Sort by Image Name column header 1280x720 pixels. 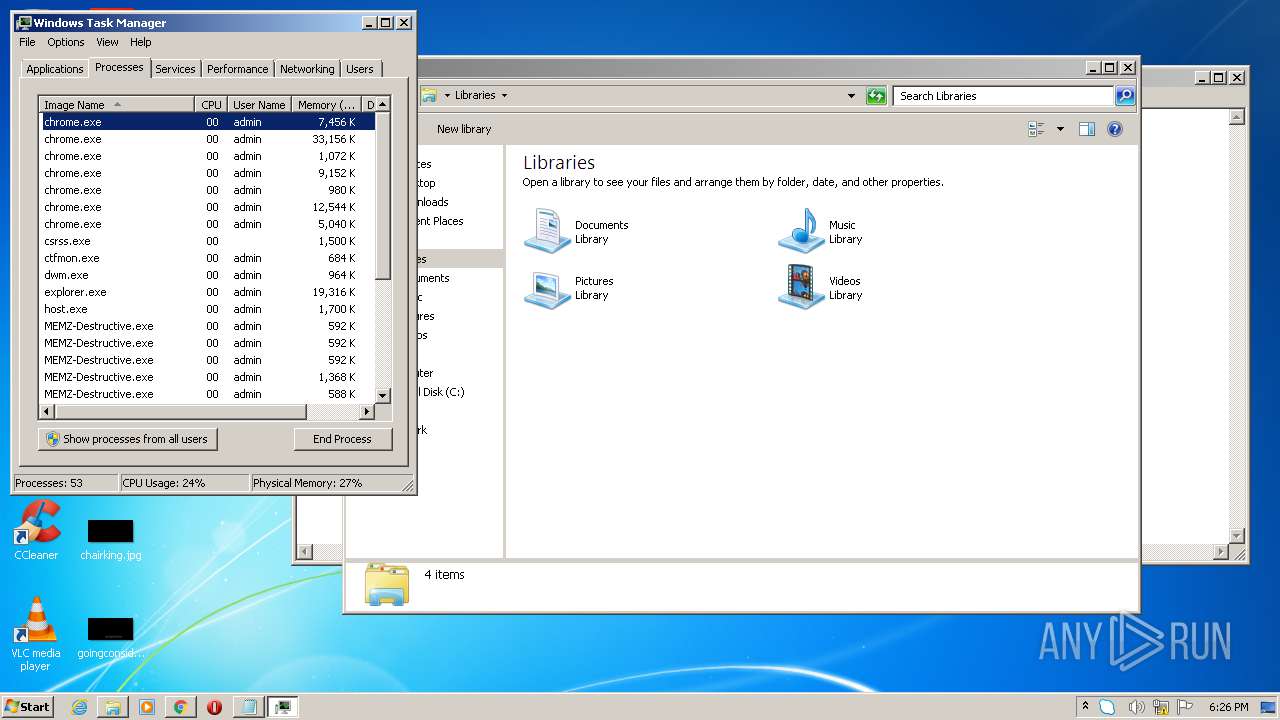click(117, 105)
